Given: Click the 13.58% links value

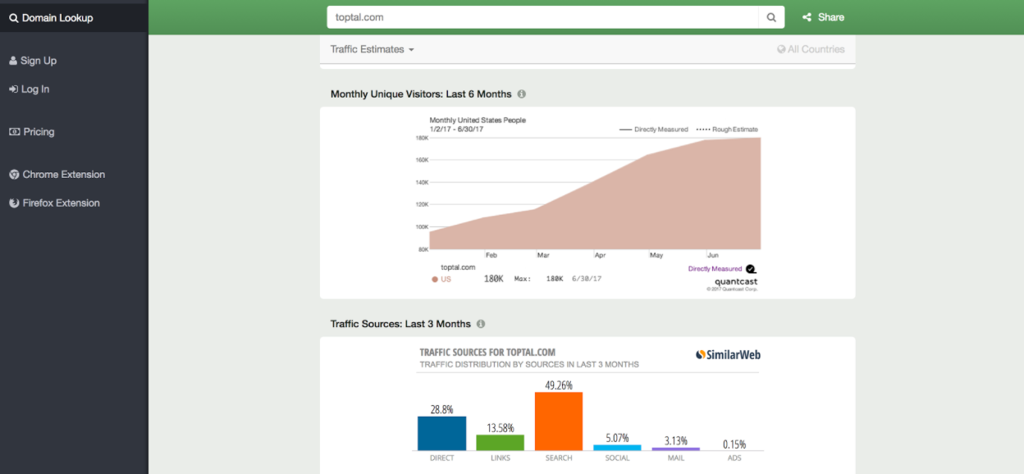Looking at the screenshot, I should tap(500, 428).
